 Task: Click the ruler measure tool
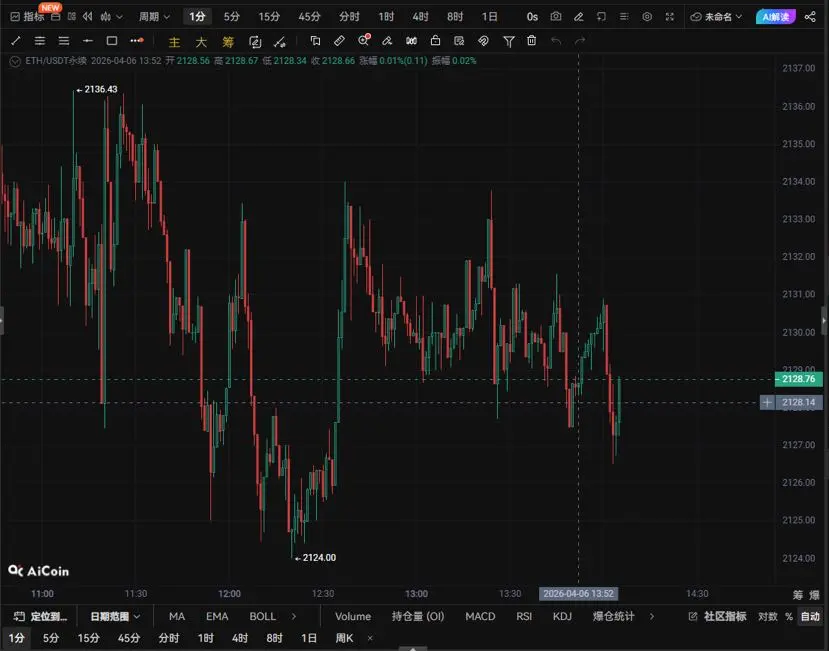(x=339, y=41)
